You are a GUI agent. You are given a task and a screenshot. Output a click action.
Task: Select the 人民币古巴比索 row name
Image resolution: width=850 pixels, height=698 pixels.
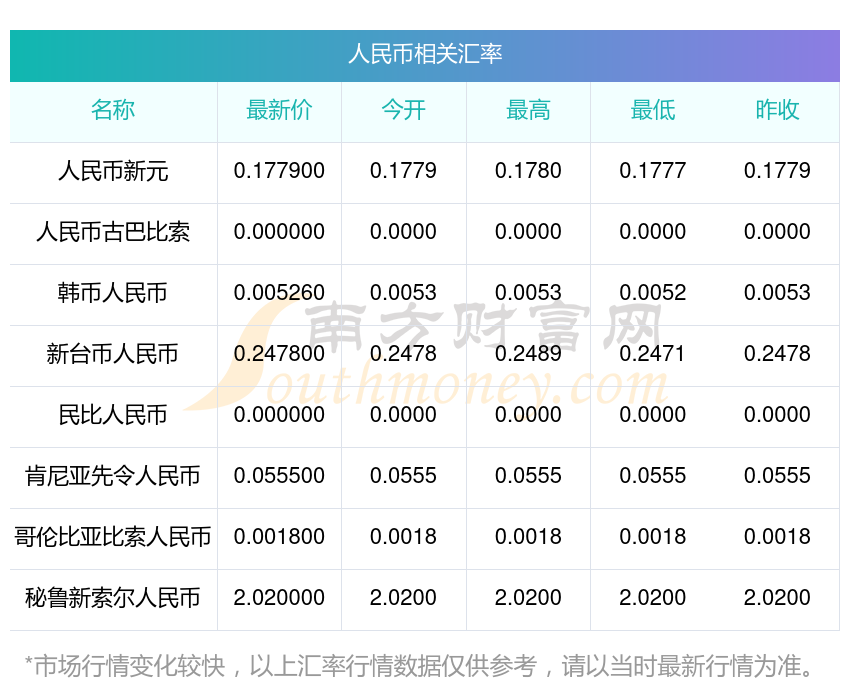click(113, 232)
